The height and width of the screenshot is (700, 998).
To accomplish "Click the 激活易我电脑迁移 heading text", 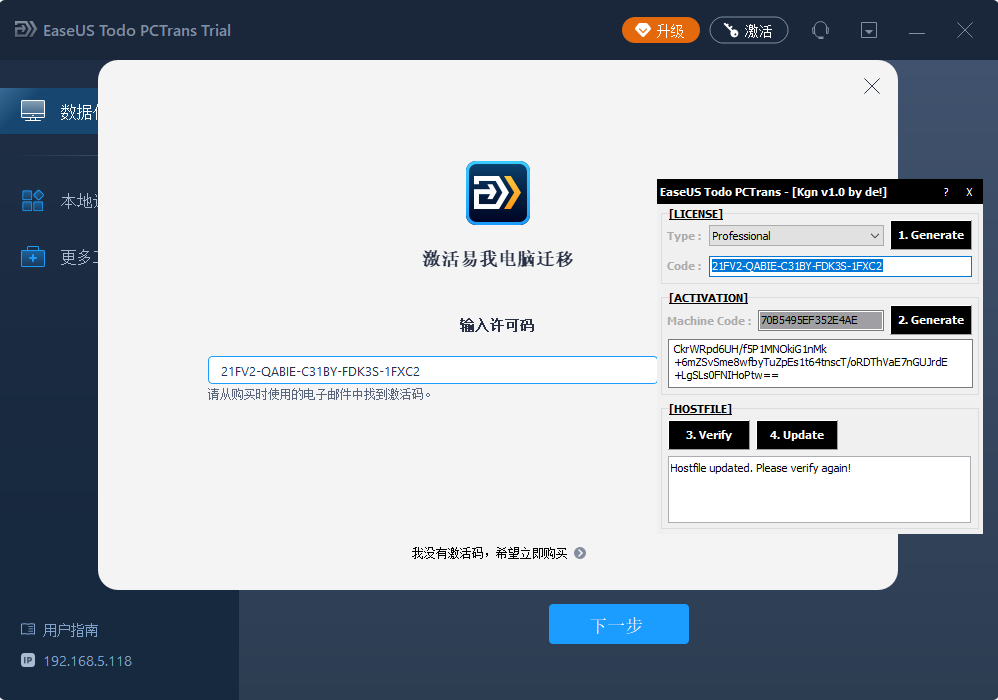I will point(498,259).
